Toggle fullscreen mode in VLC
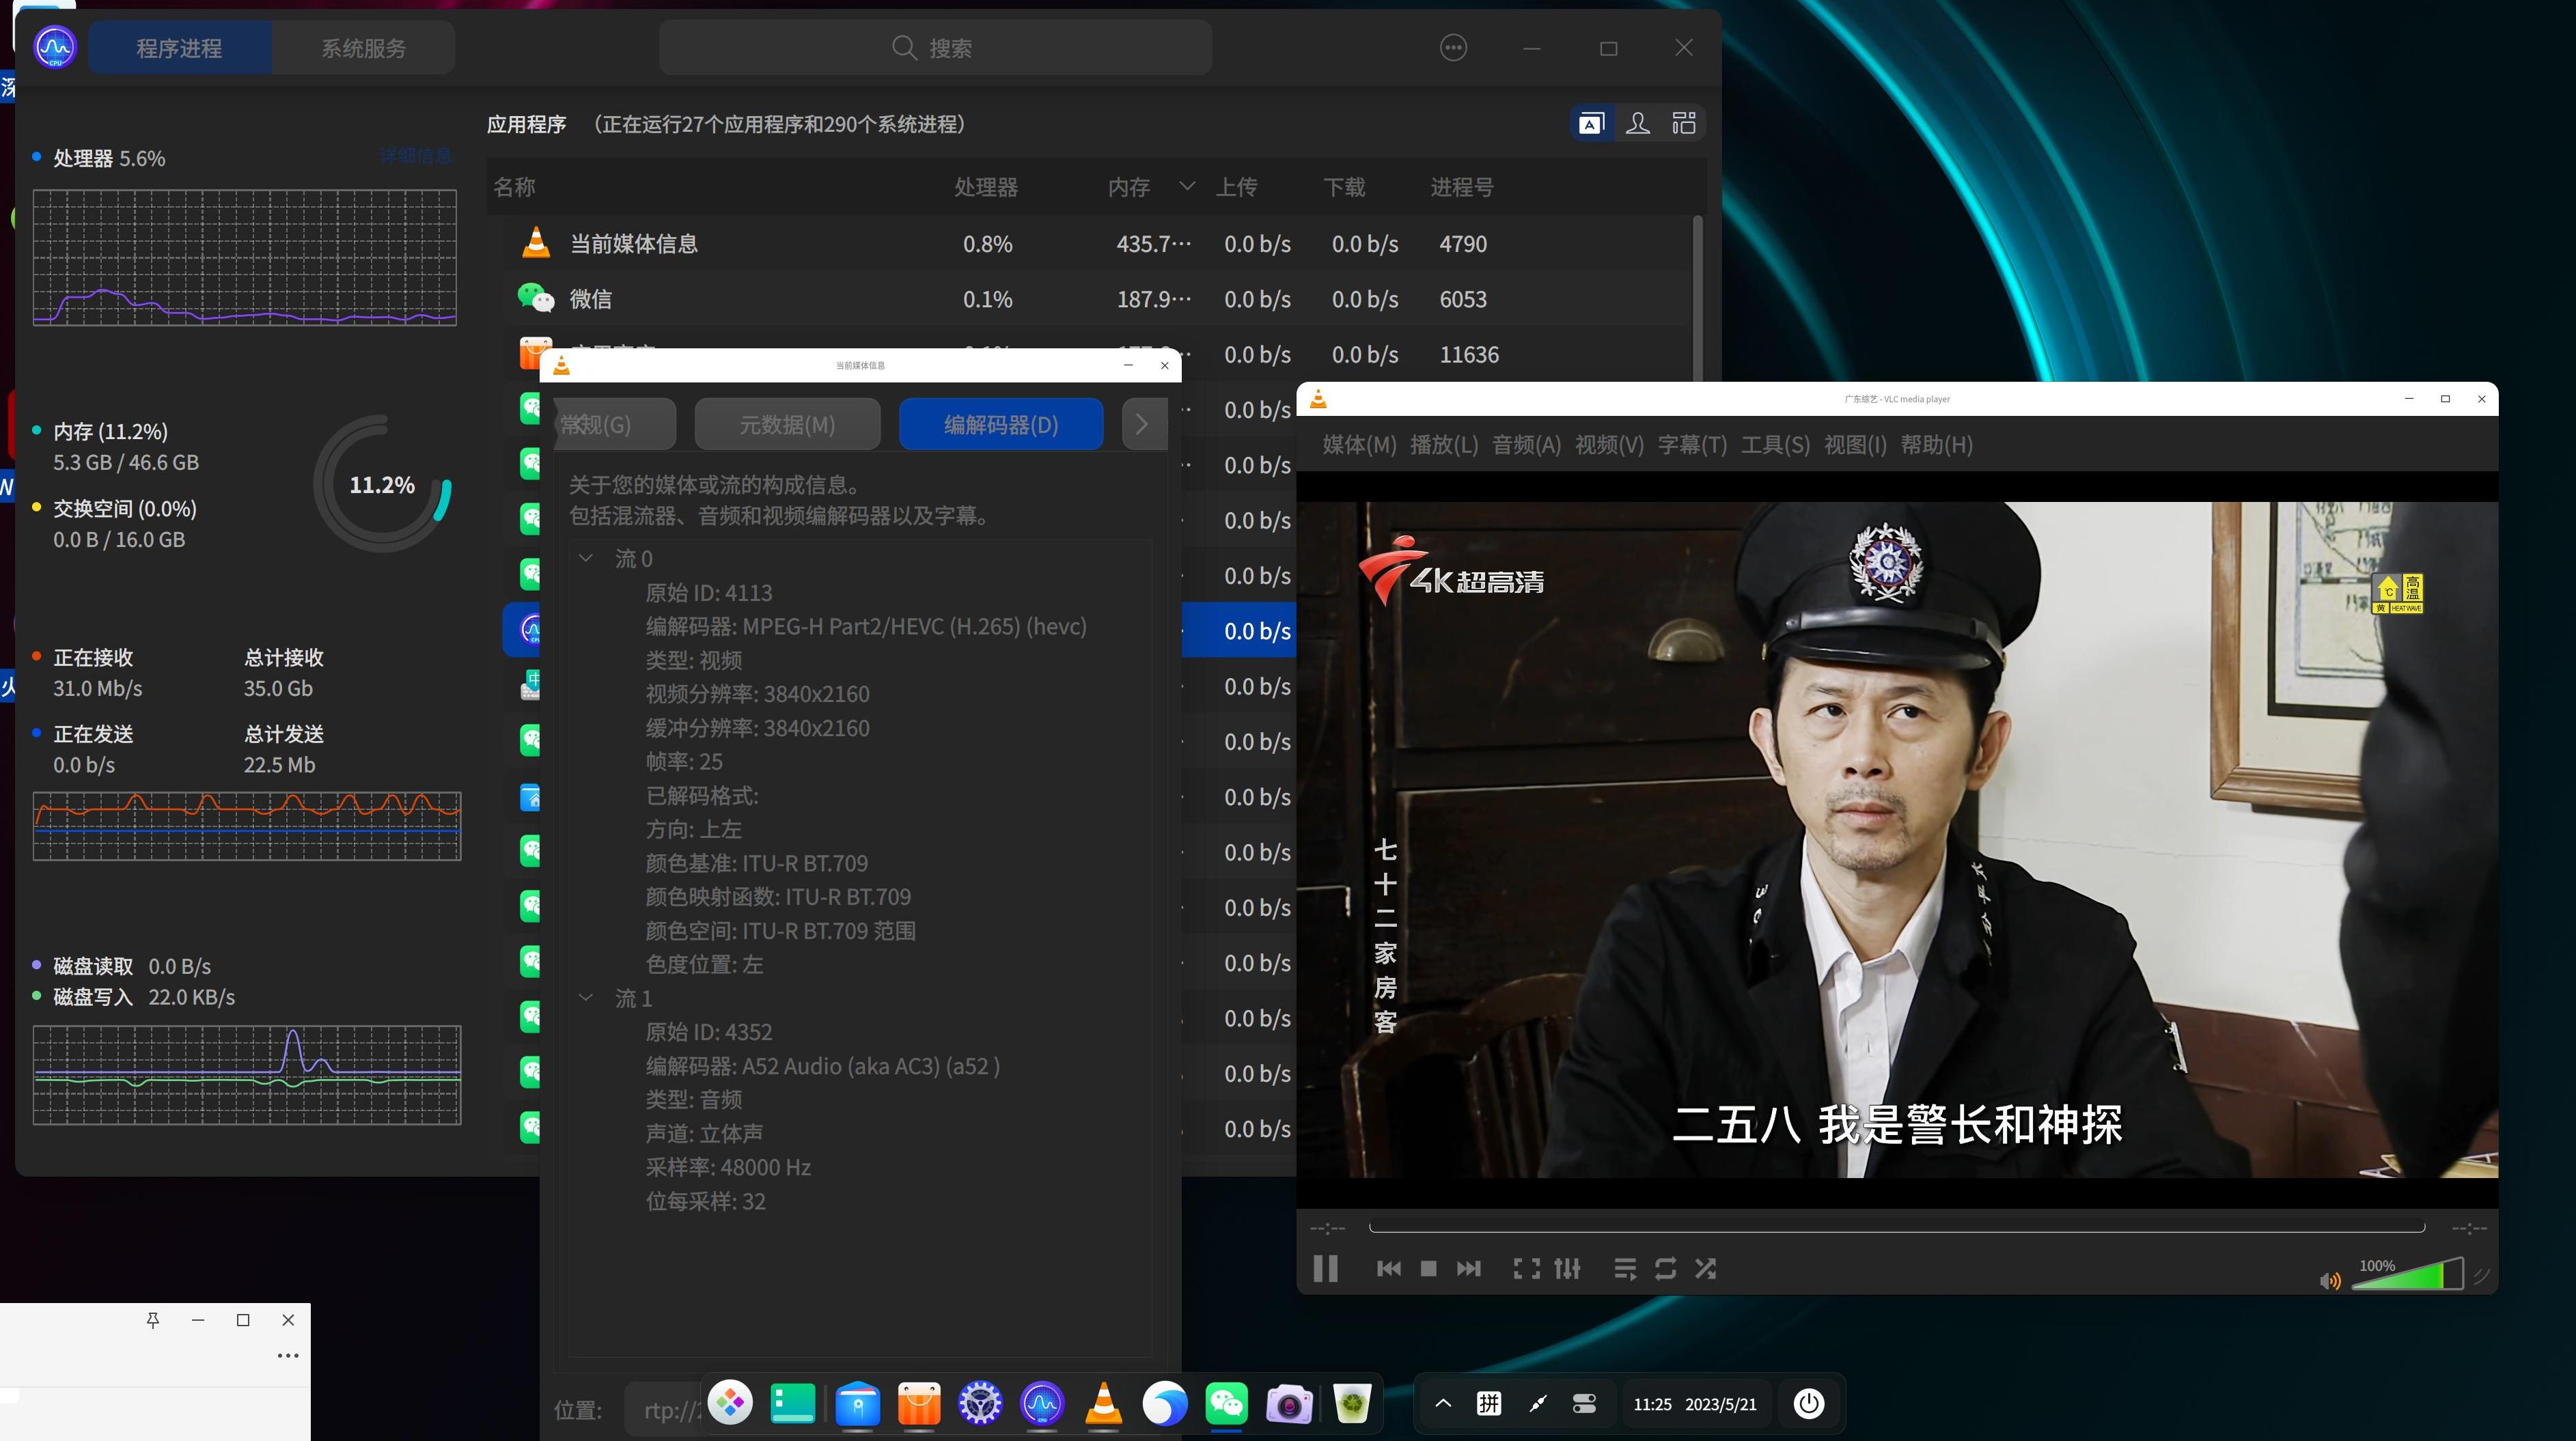Viewport: 2576px width, 1441px height. 1528,1268
